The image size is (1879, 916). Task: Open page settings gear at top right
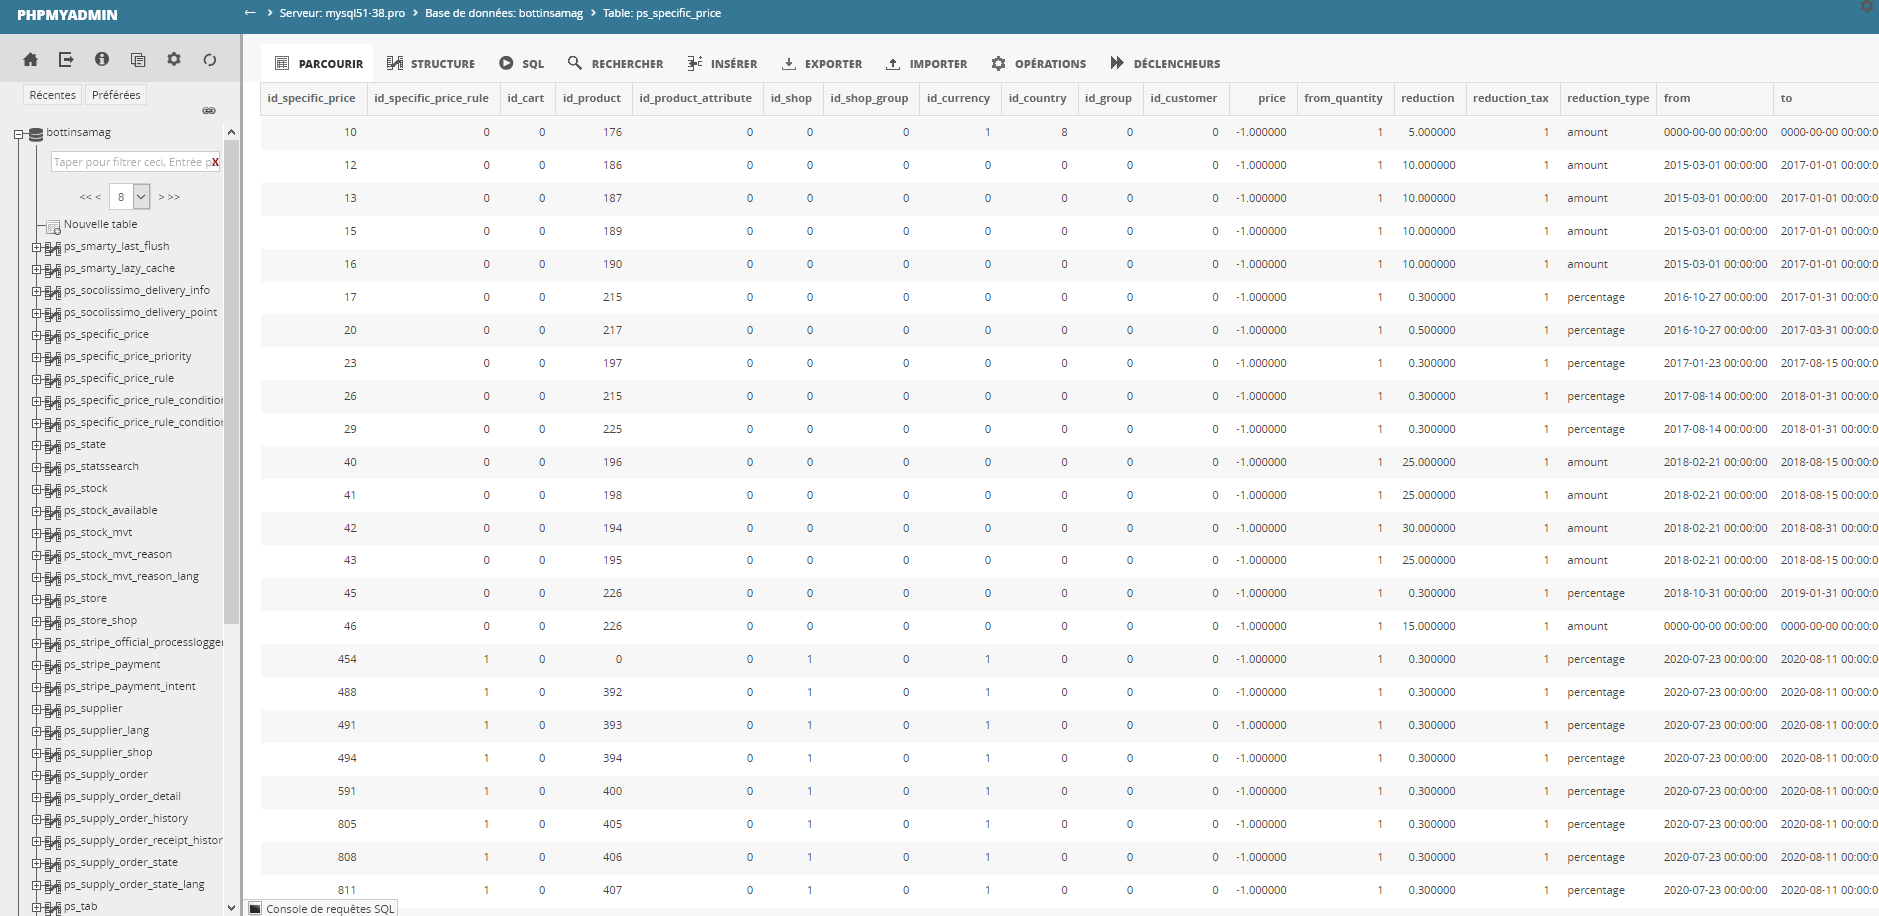click(x=1866, y=6)
